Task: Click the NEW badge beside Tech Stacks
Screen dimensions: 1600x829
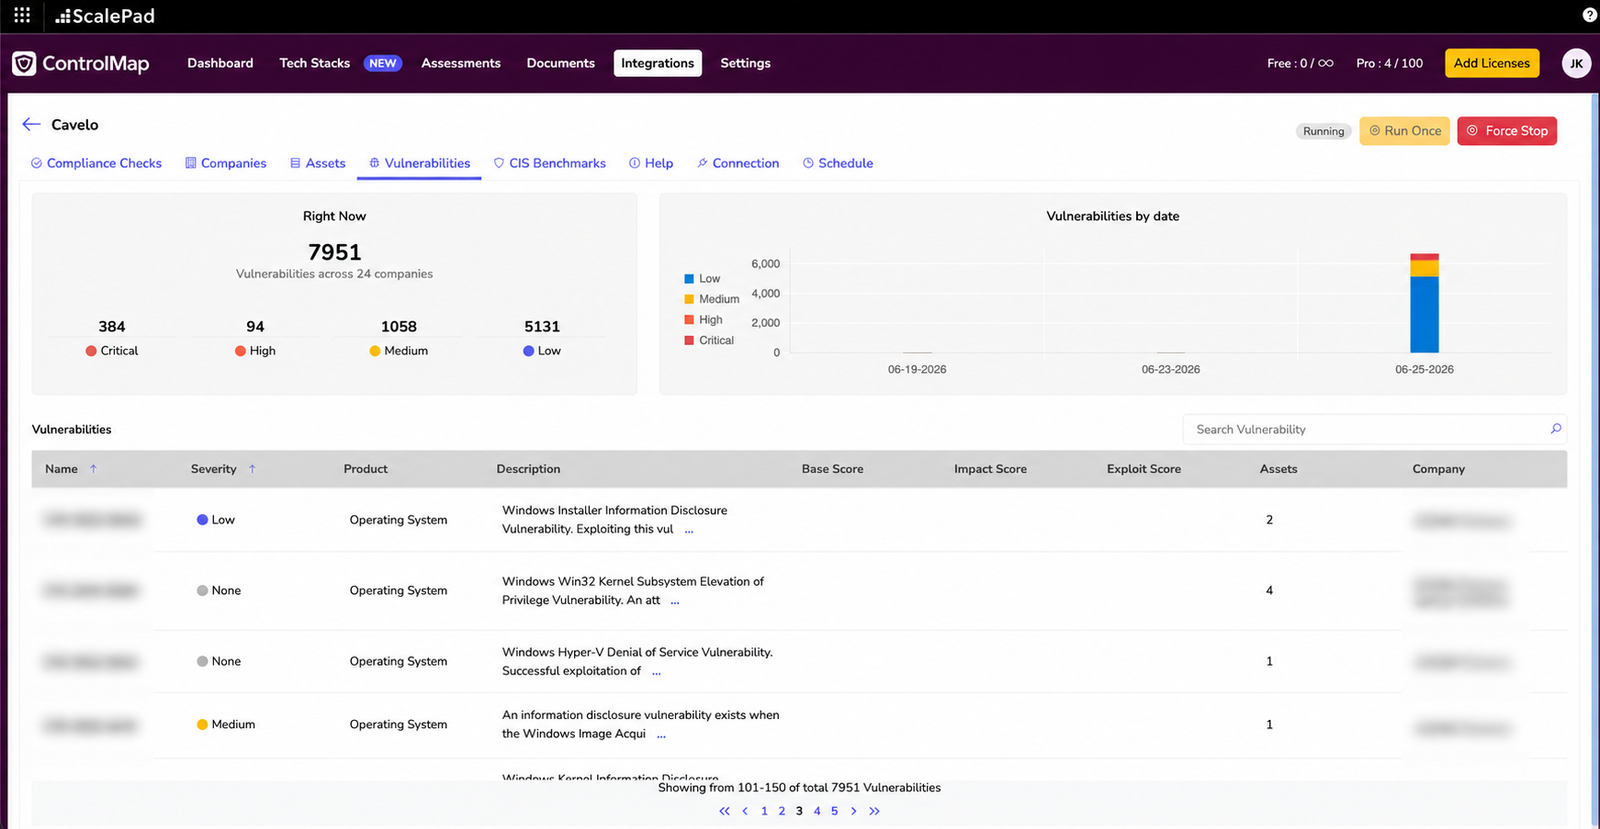Action: point(383,63)
